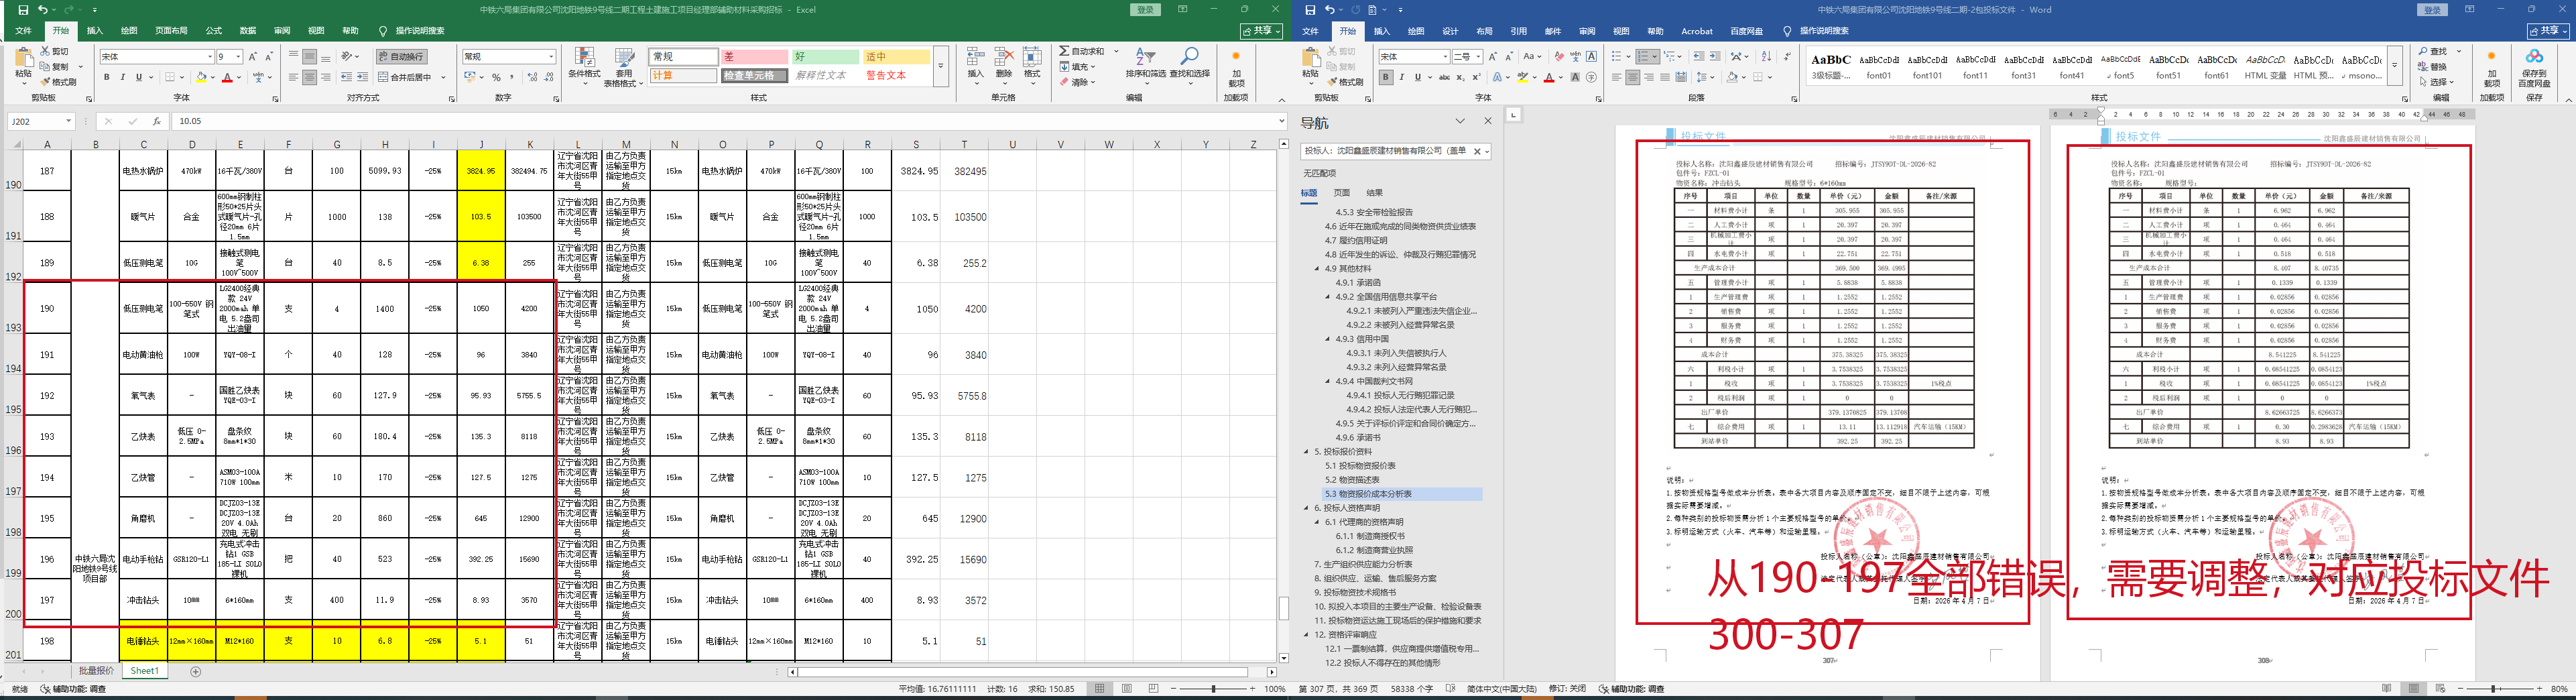
Task: Switch to 页面 tab in navigation pane
Action: click(1342, 193)
